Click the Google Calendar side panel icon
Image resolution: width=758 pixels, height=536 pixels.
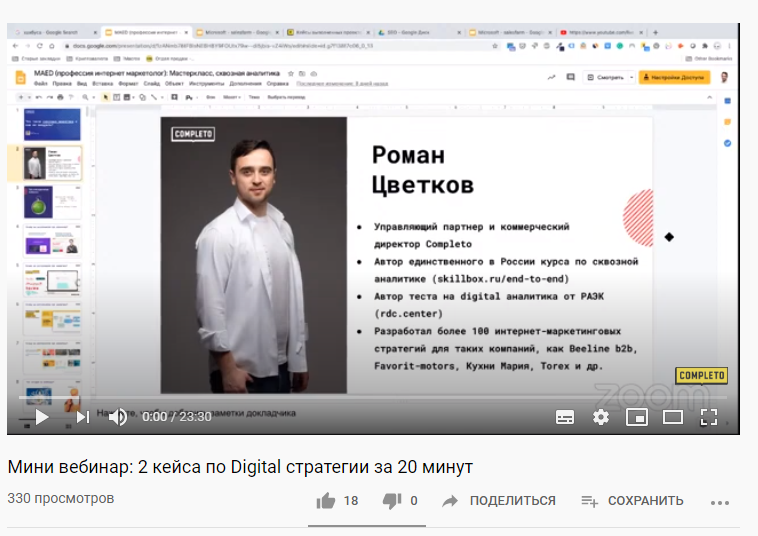pos(728,101)
